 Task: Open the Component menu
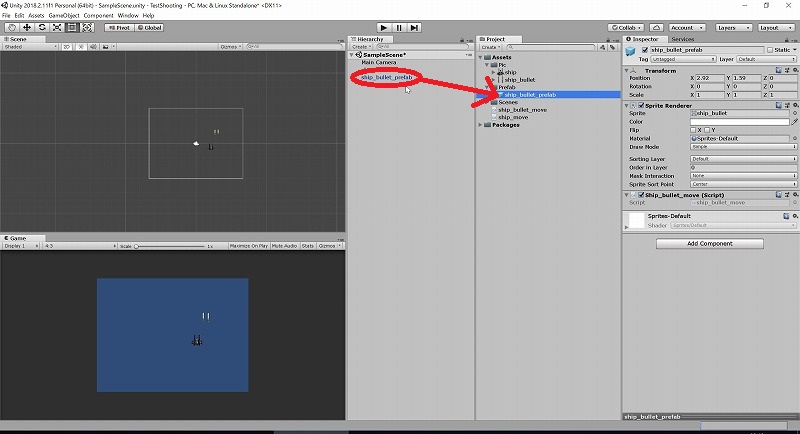(x=98, y=15)
